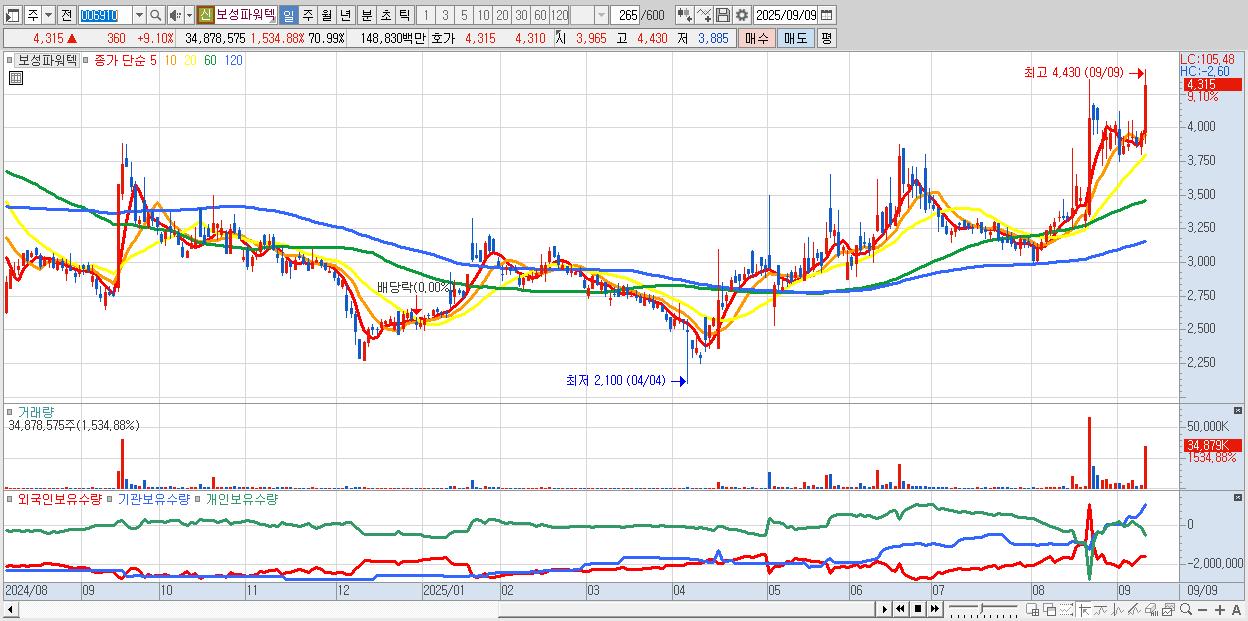This screenshot has height=621, width=1248.
Task: Click the 매도 sell button
Action: coord(795,38)
